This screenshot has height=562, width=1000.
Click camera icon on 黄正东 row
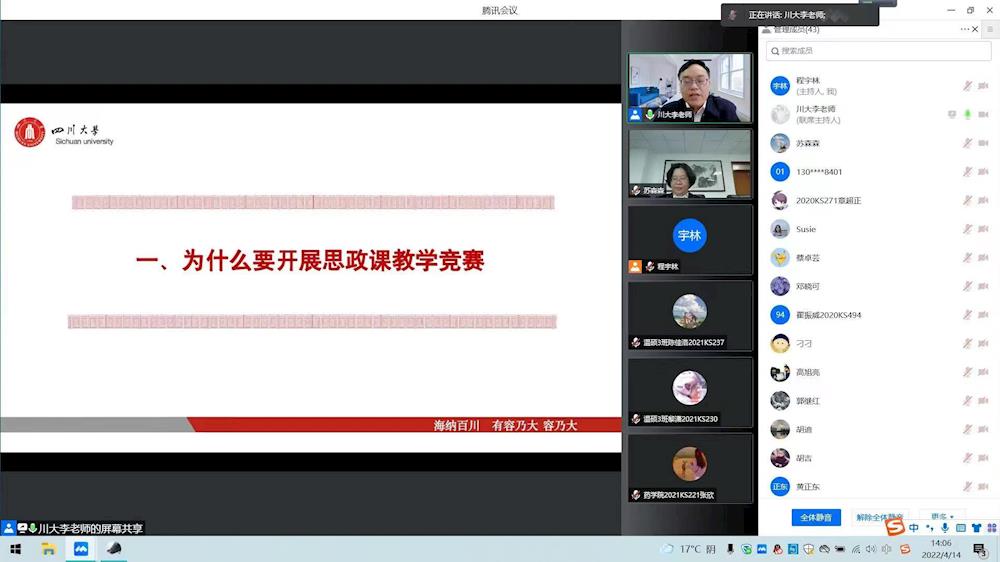click(x=983, y=486)
